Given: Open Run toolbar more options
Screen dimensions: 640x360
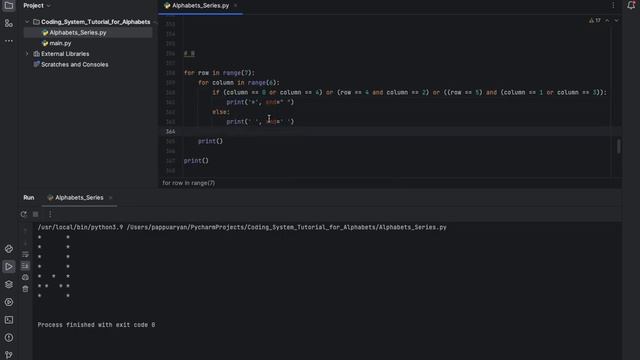Looking at the screenshot, I should 50,214.
